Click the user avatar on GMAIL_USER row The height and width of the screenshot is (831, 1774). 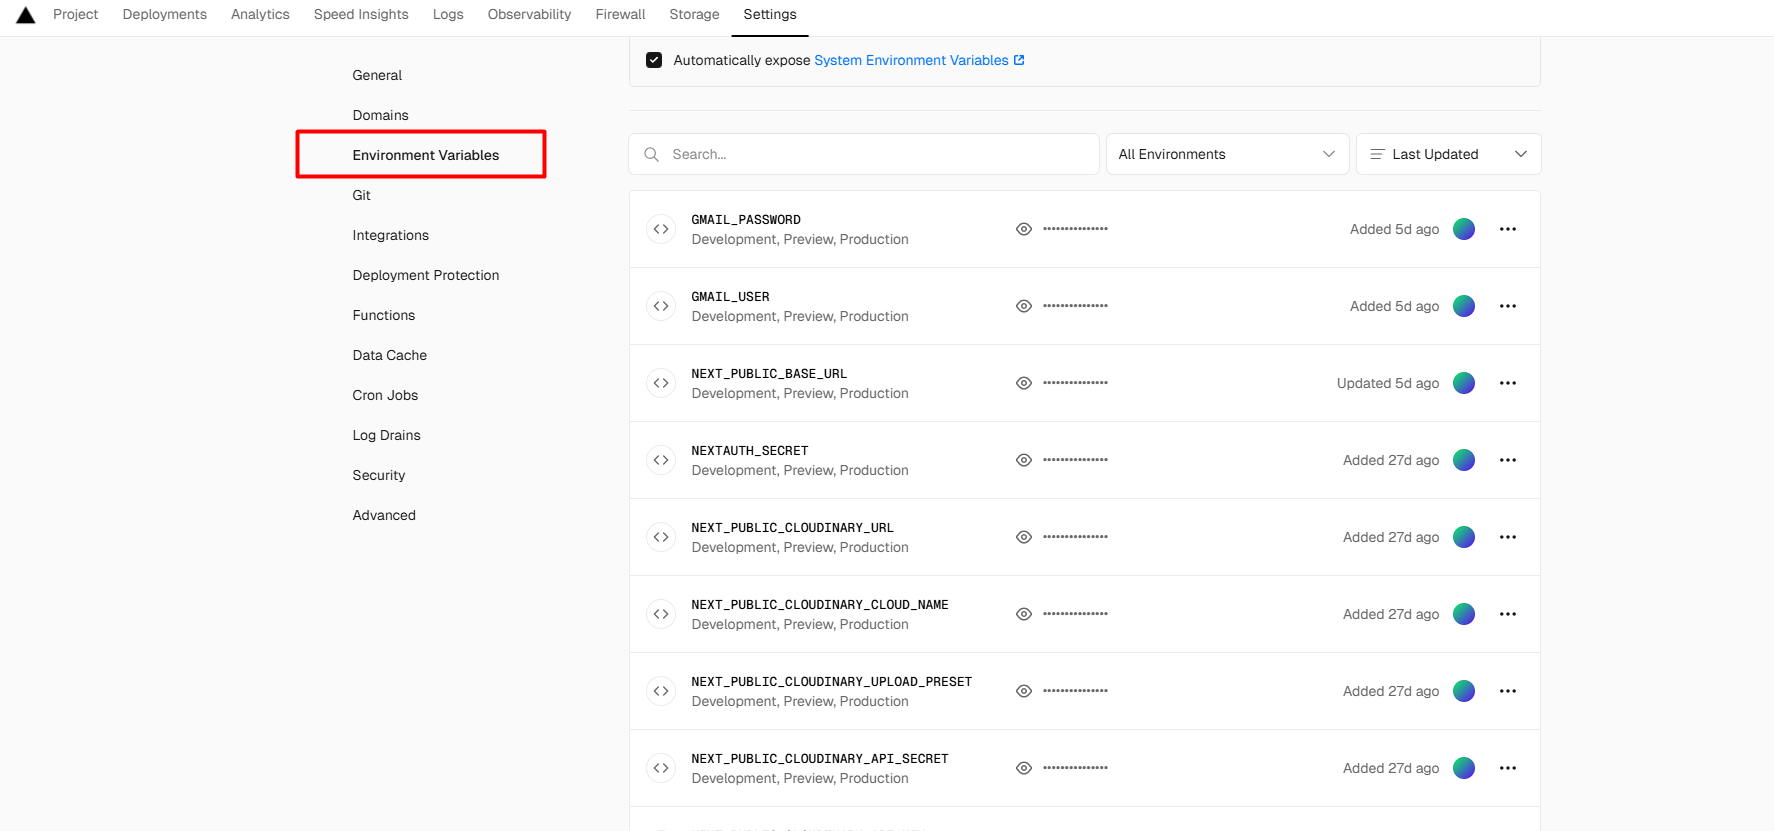coord(1463,306)
